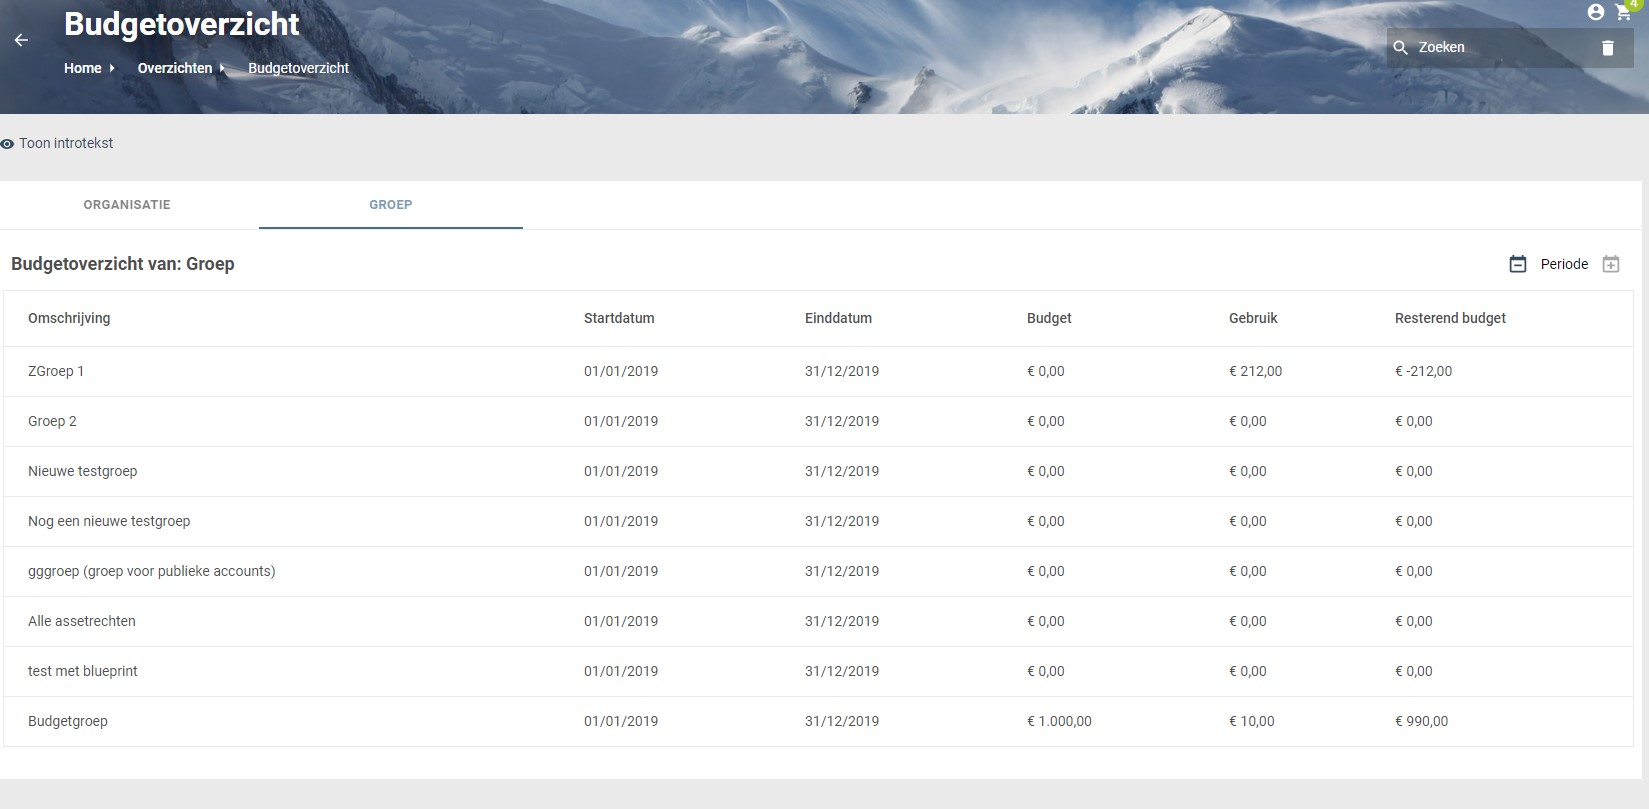Select Nog een nieuwe testgroep row
The width and height of the screenshot is (1649, 809).
[818, 521]
